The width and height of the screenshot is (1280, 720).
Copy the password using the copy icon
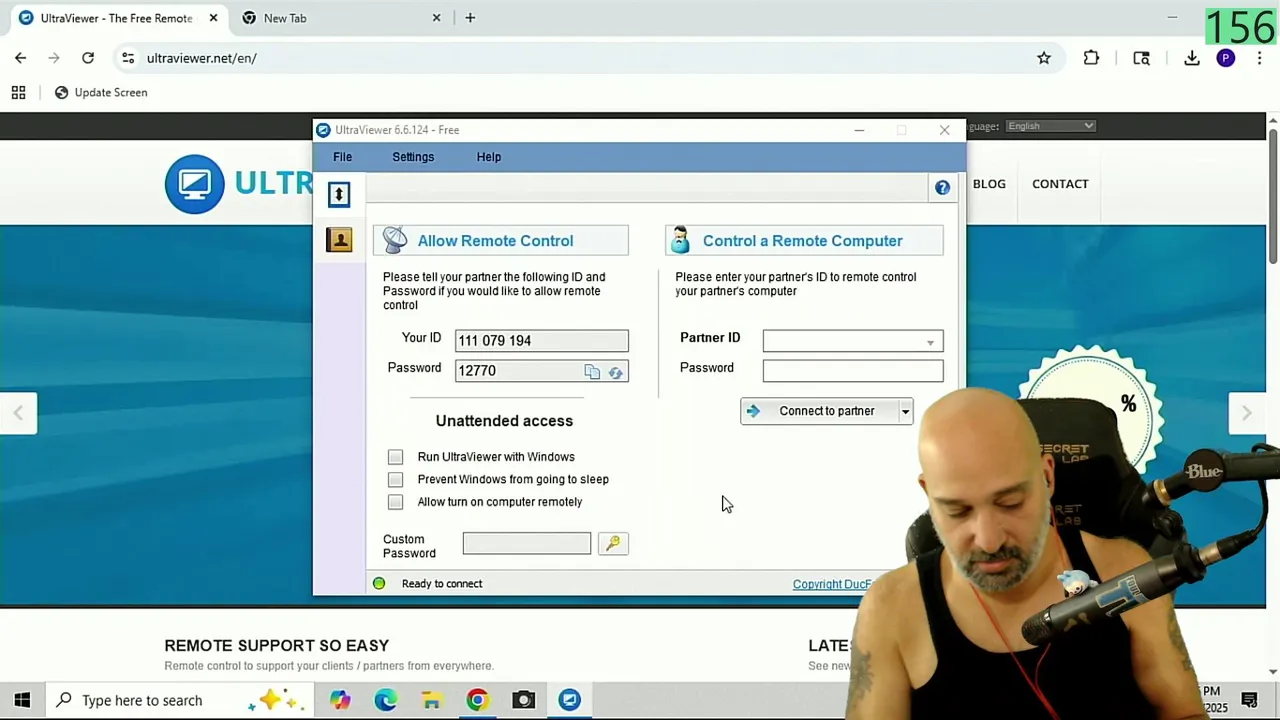[592, 372]
